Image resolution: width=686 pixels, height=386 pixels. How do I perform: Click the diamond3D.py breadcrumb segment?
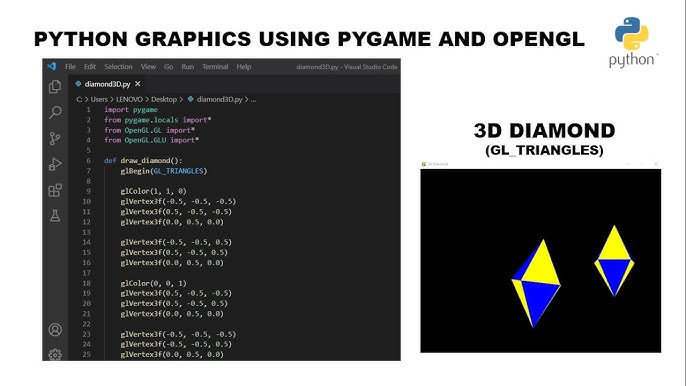coord(220,99)
